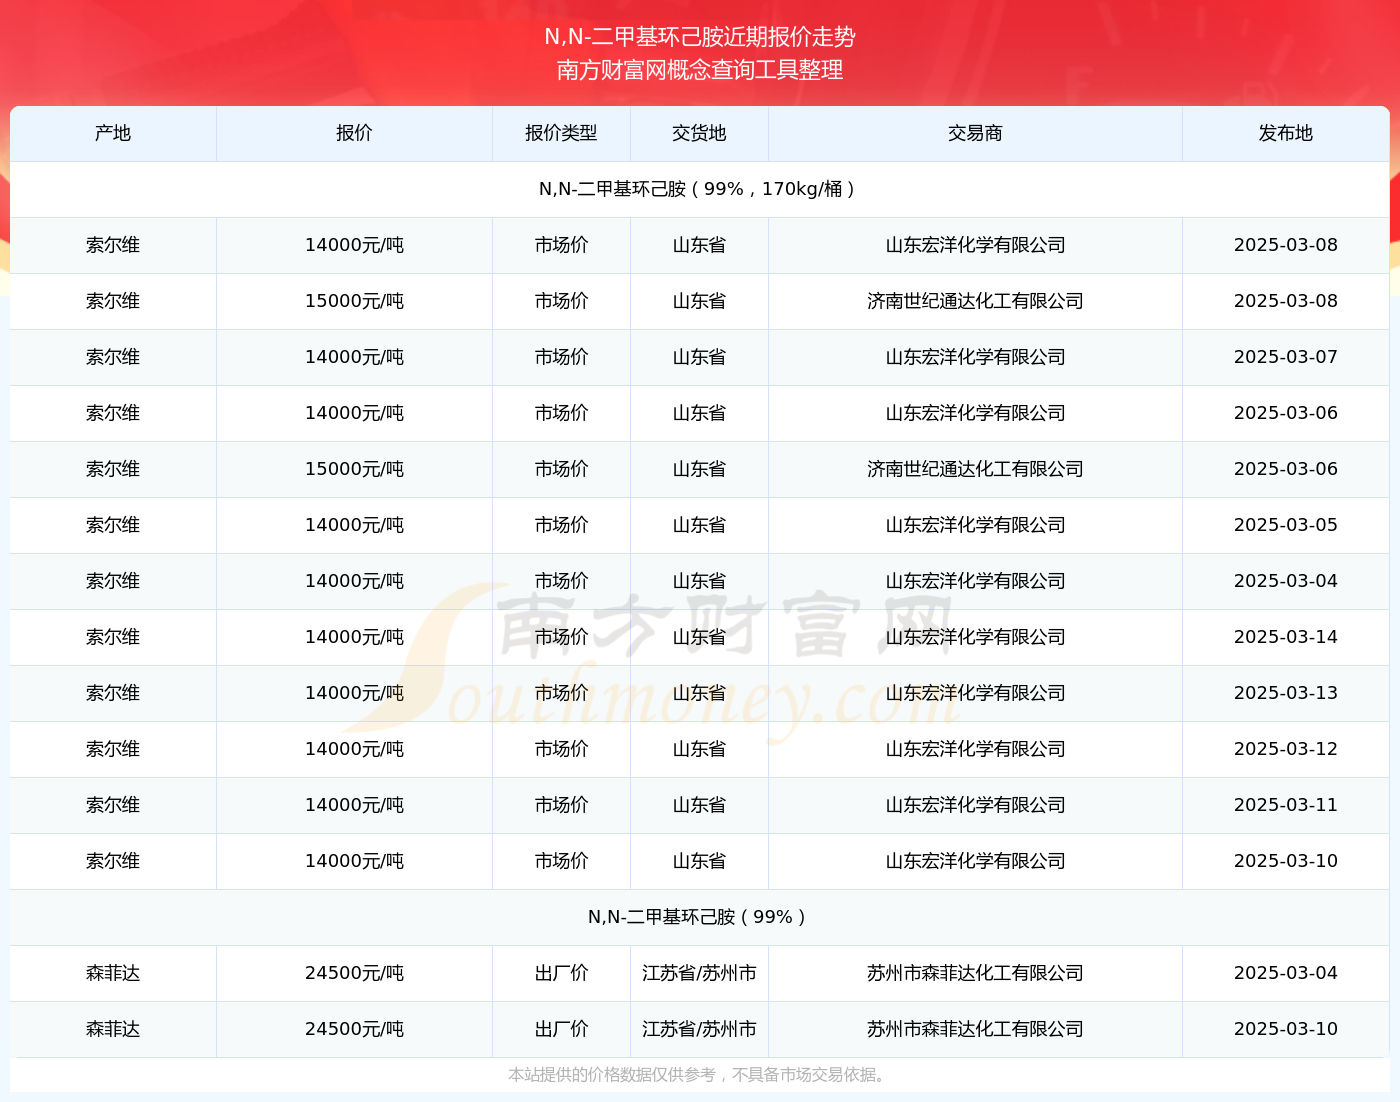1400x1102 pixels.
Task: Click the 交货地 column header
Action: pos(699,133)
